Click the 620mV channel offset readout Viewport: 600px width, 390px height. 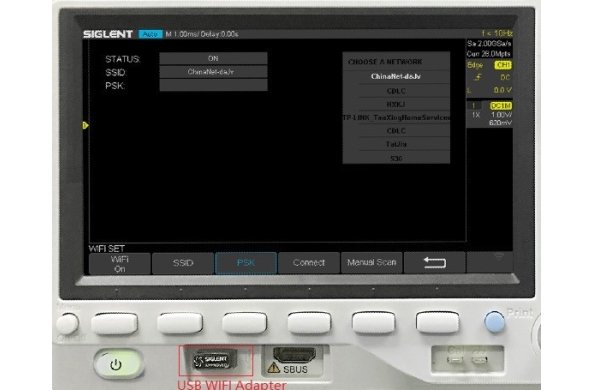[501, 123]
